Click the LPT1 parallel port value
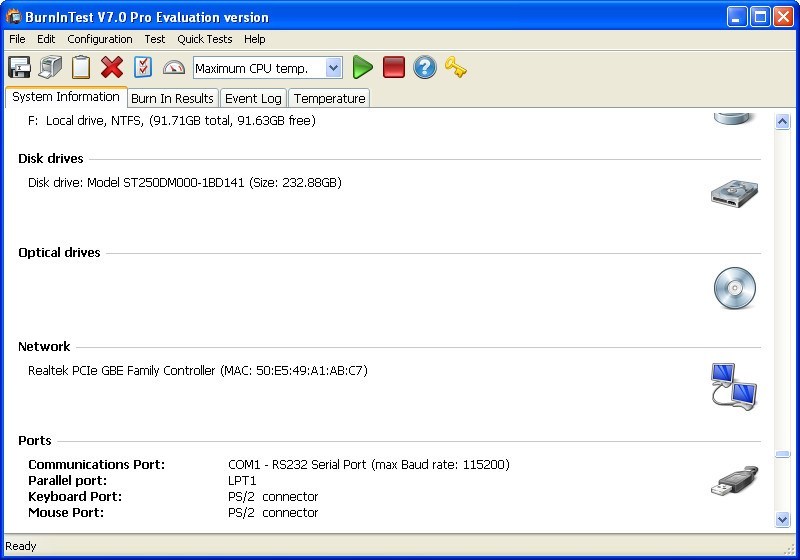The width and height of the screenshot is (800, 560). 242,480
